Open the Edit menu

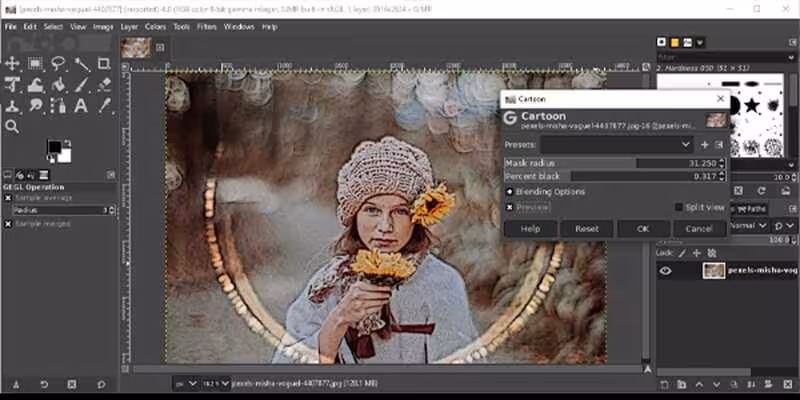point(30,27)
